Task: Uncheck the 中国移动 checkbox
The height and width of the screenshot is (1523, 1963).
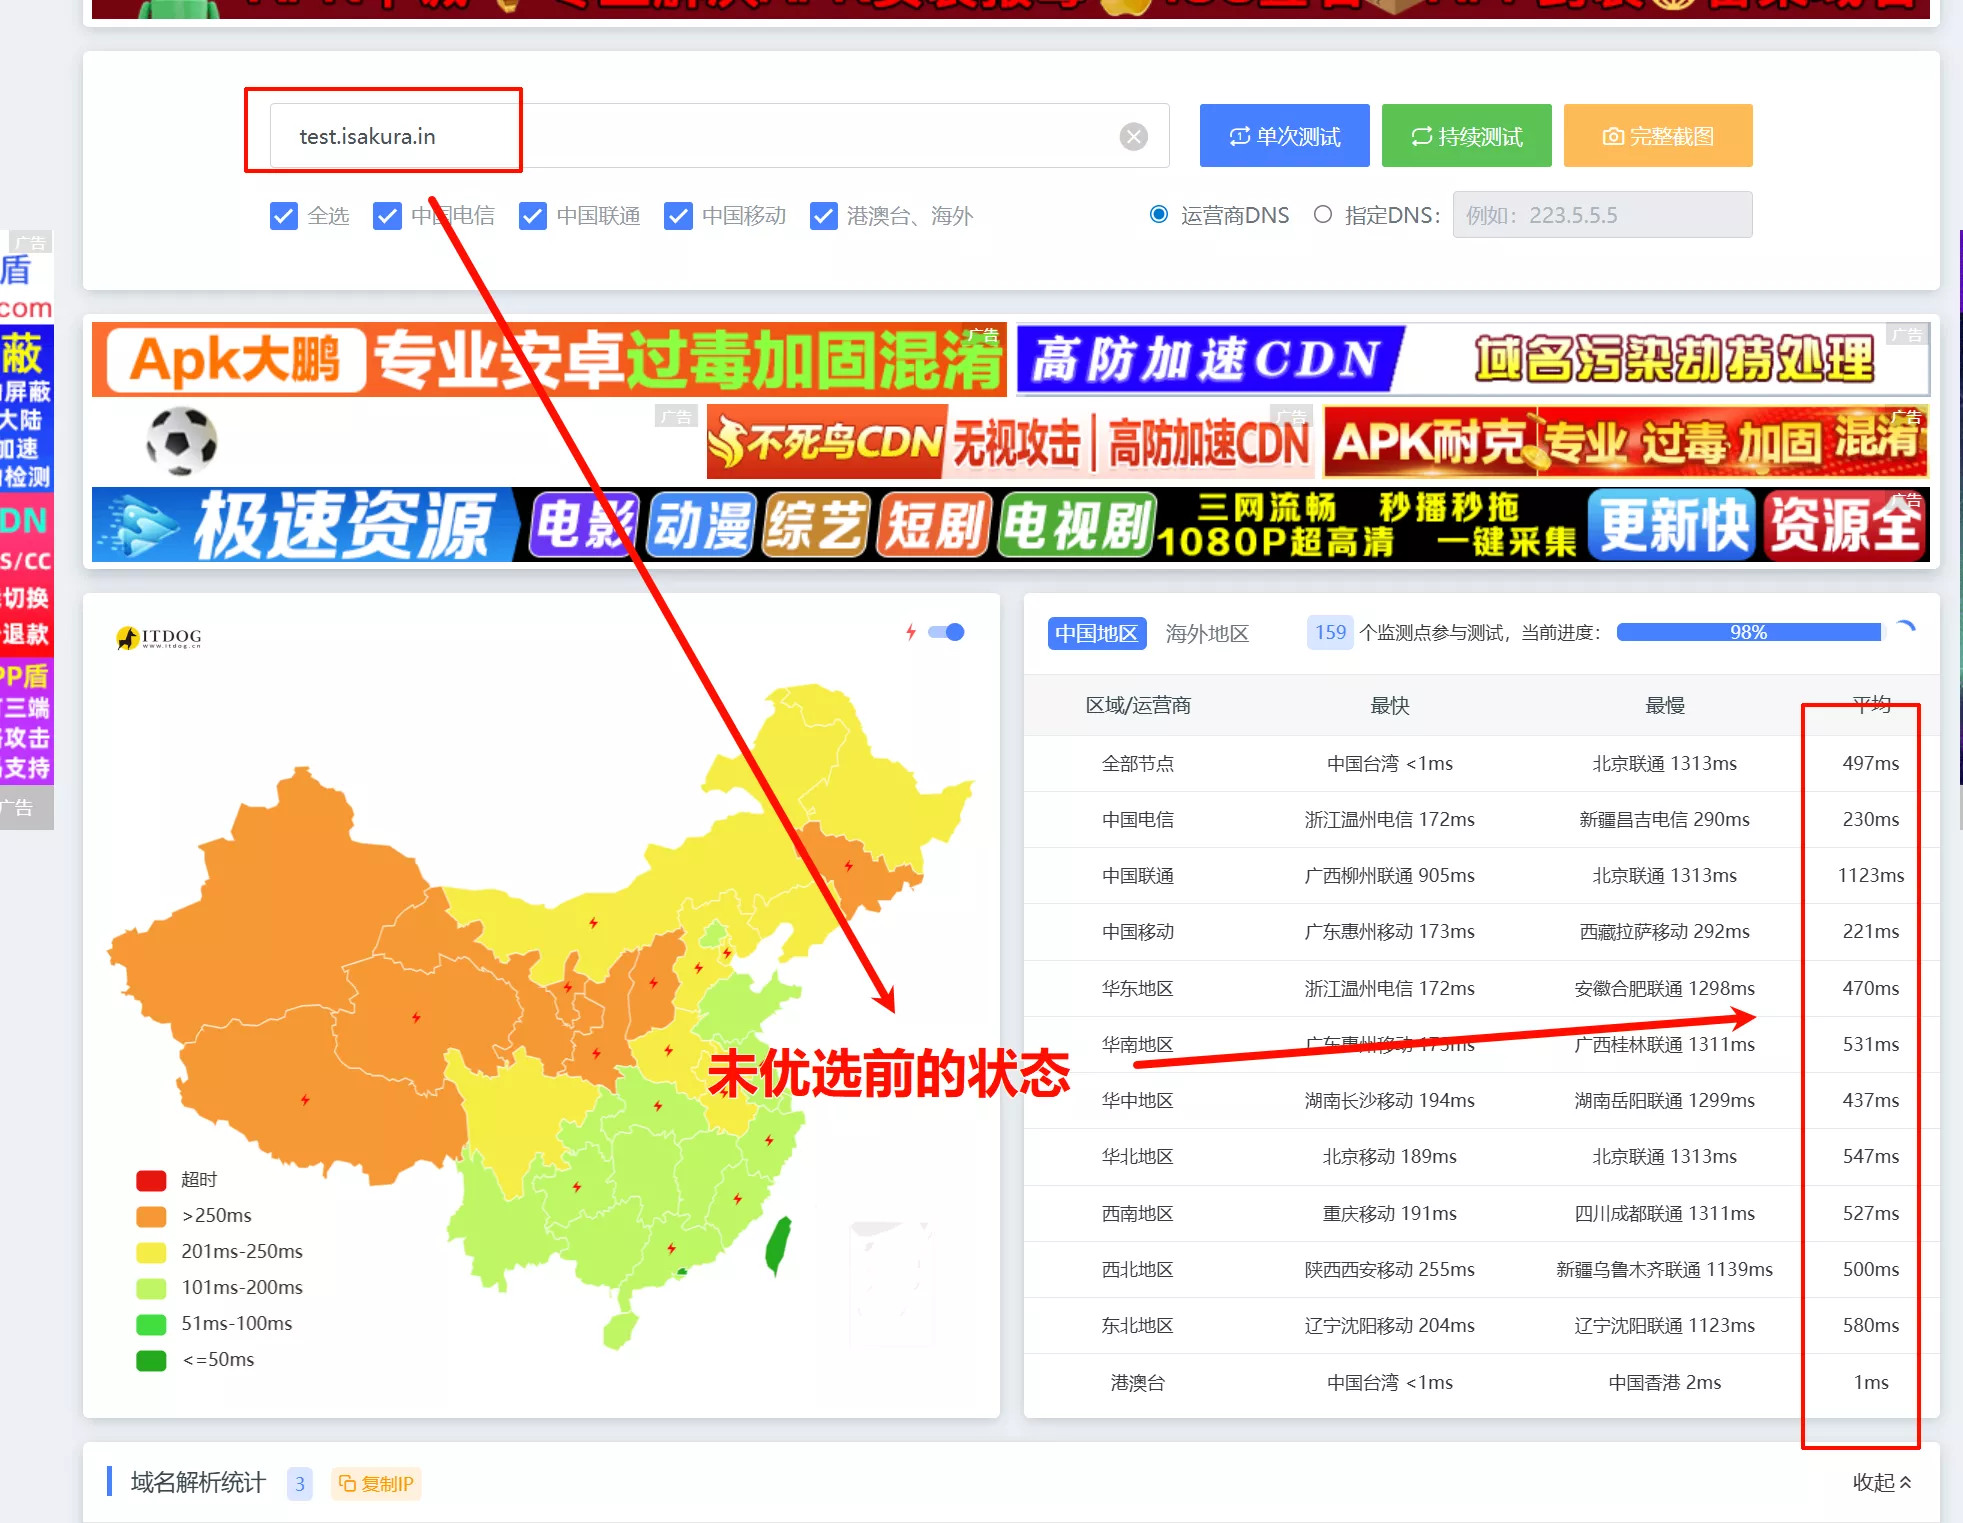Action: point(678,216)
